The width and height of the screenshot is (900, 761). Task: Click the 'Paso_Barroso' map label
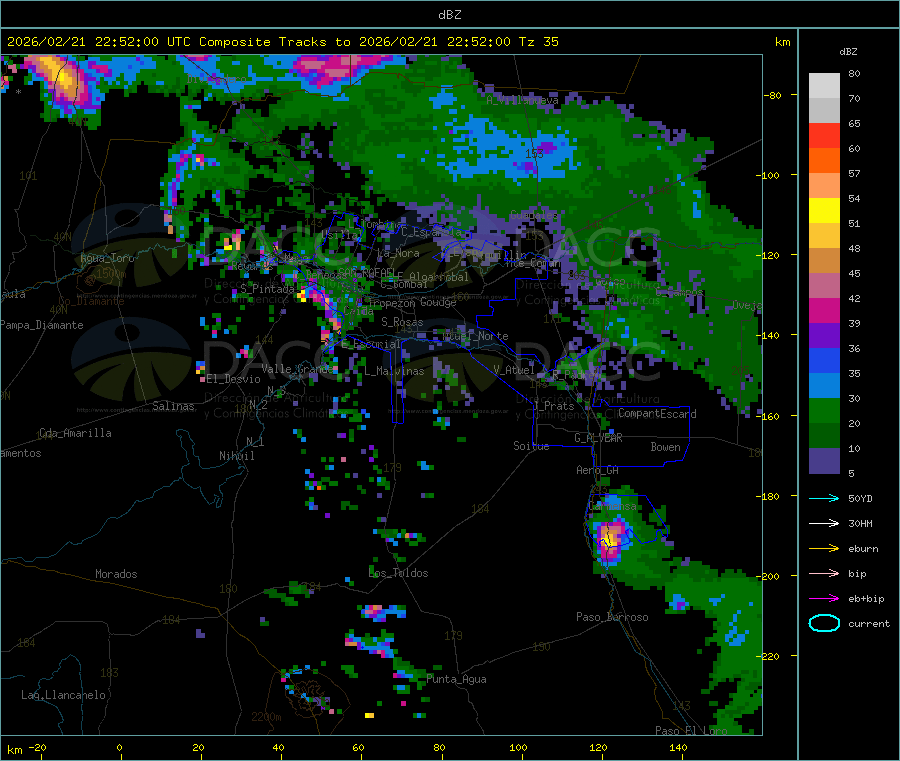(612, 617)
